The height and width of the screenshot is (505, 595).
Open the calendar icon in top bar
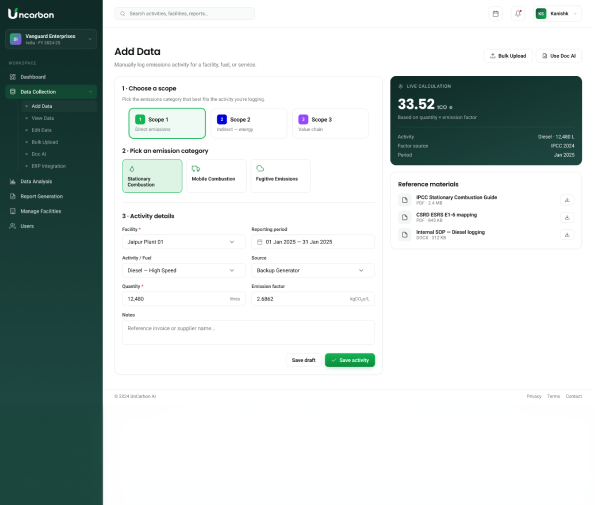(495, 14)
